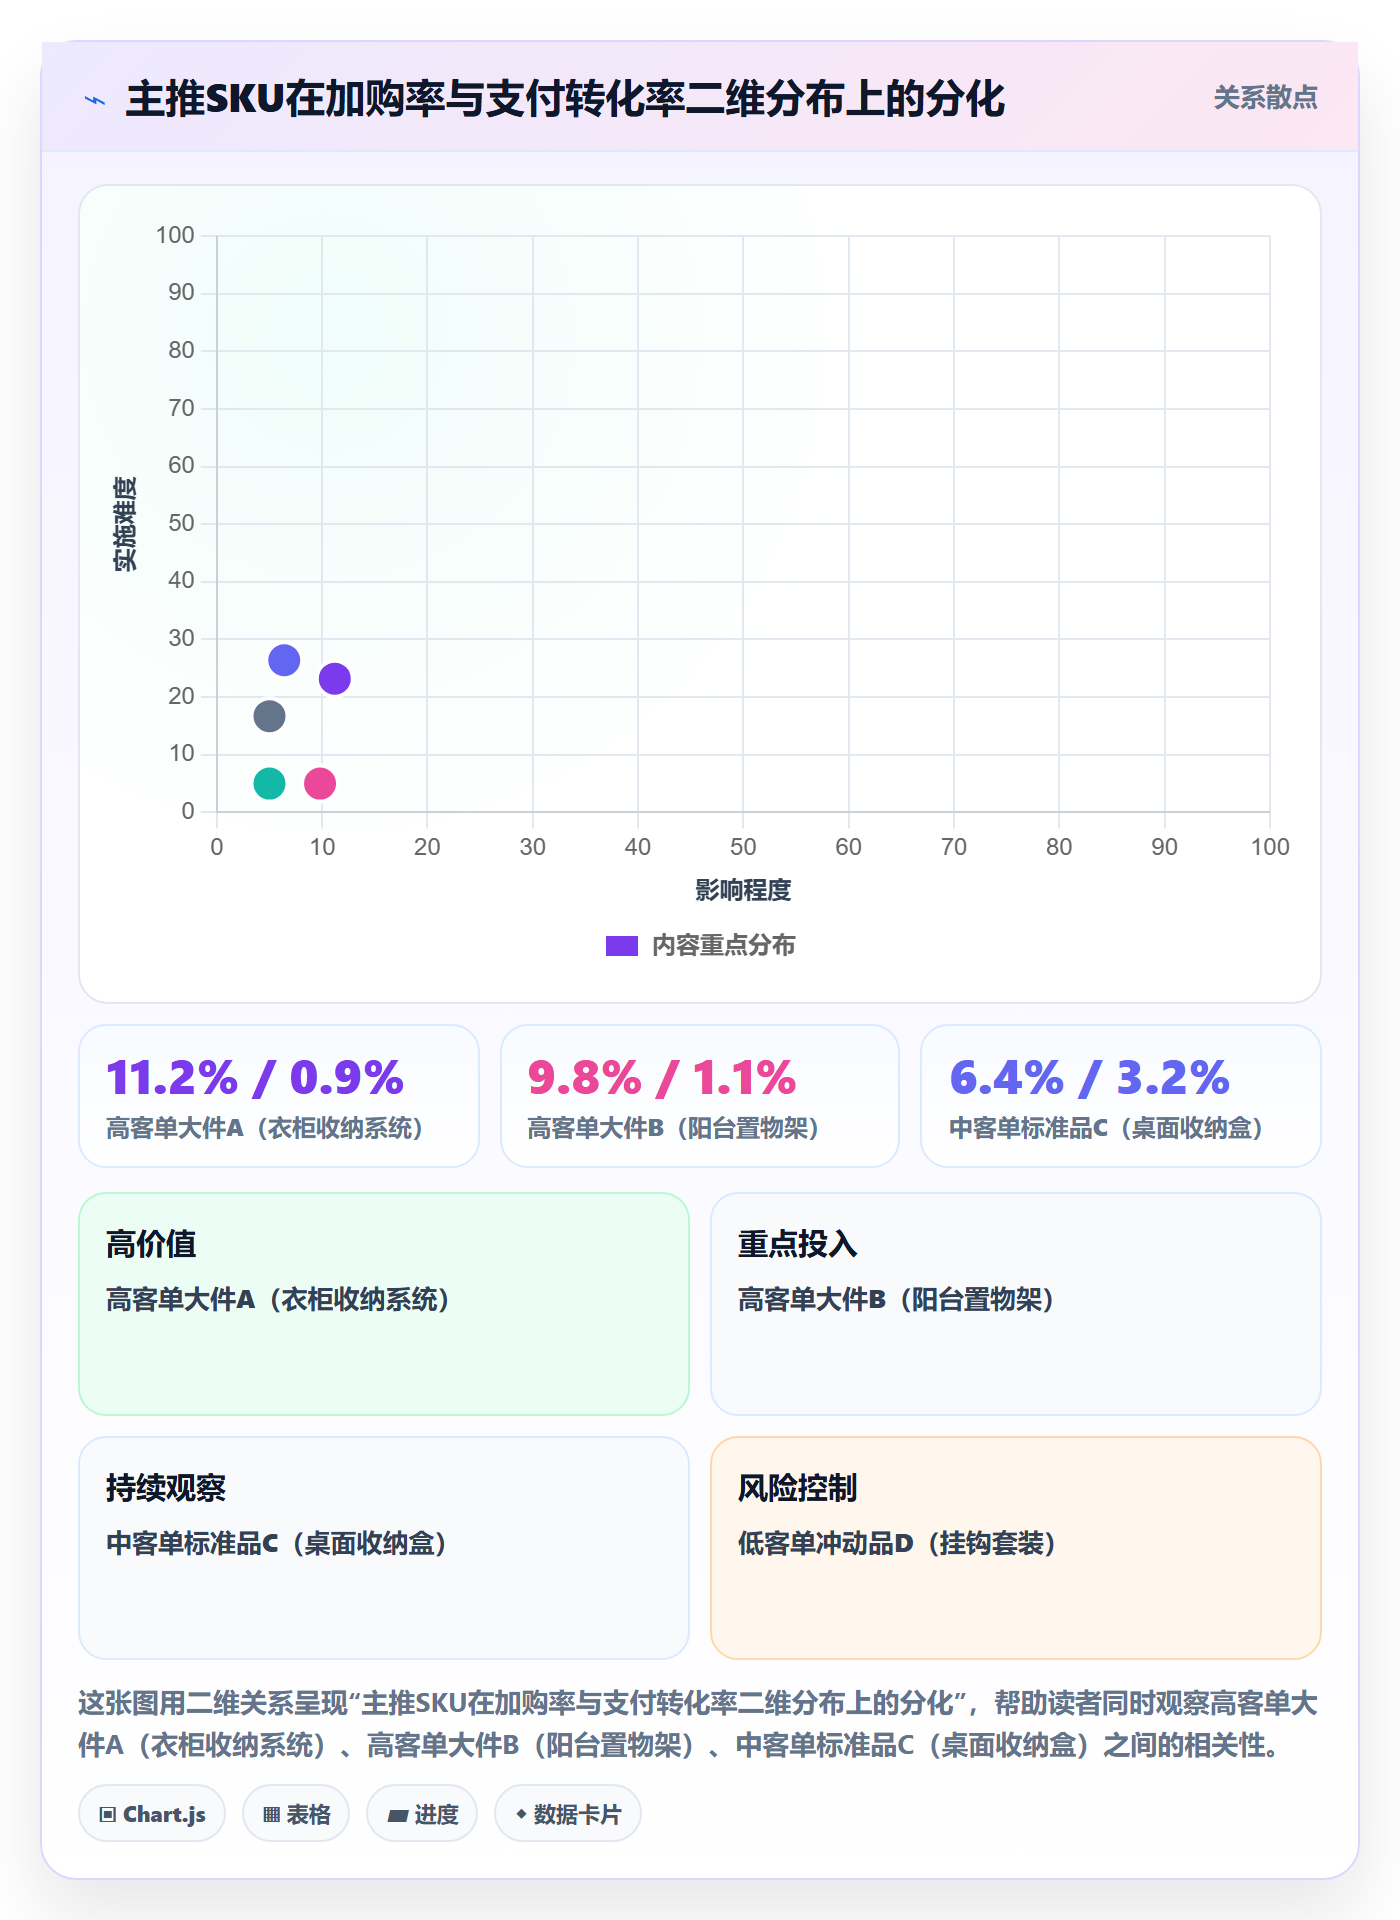Click the x-axis tick label 50

[x=743, y=847]
